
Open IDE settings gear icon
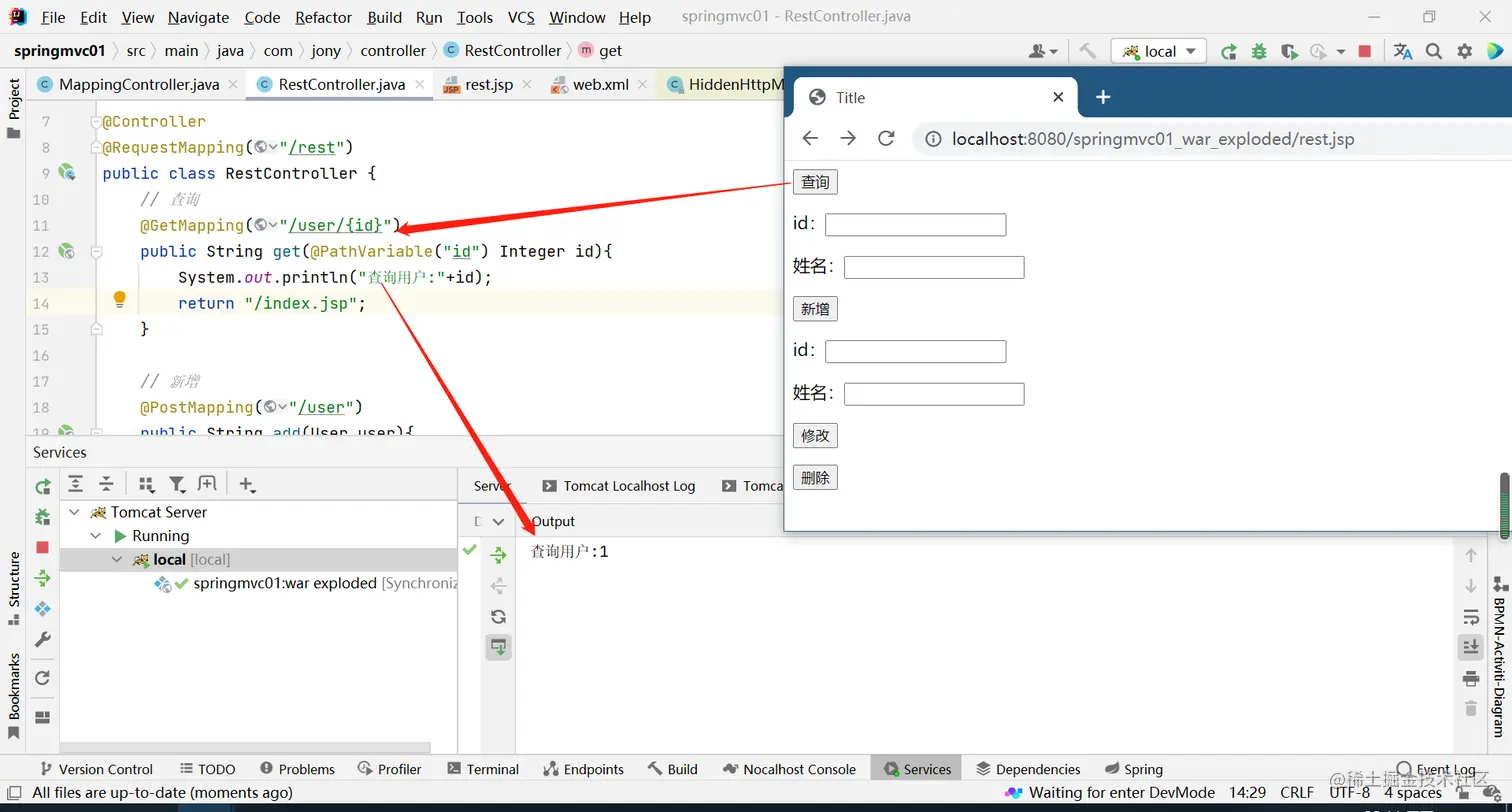(1465, 51)
